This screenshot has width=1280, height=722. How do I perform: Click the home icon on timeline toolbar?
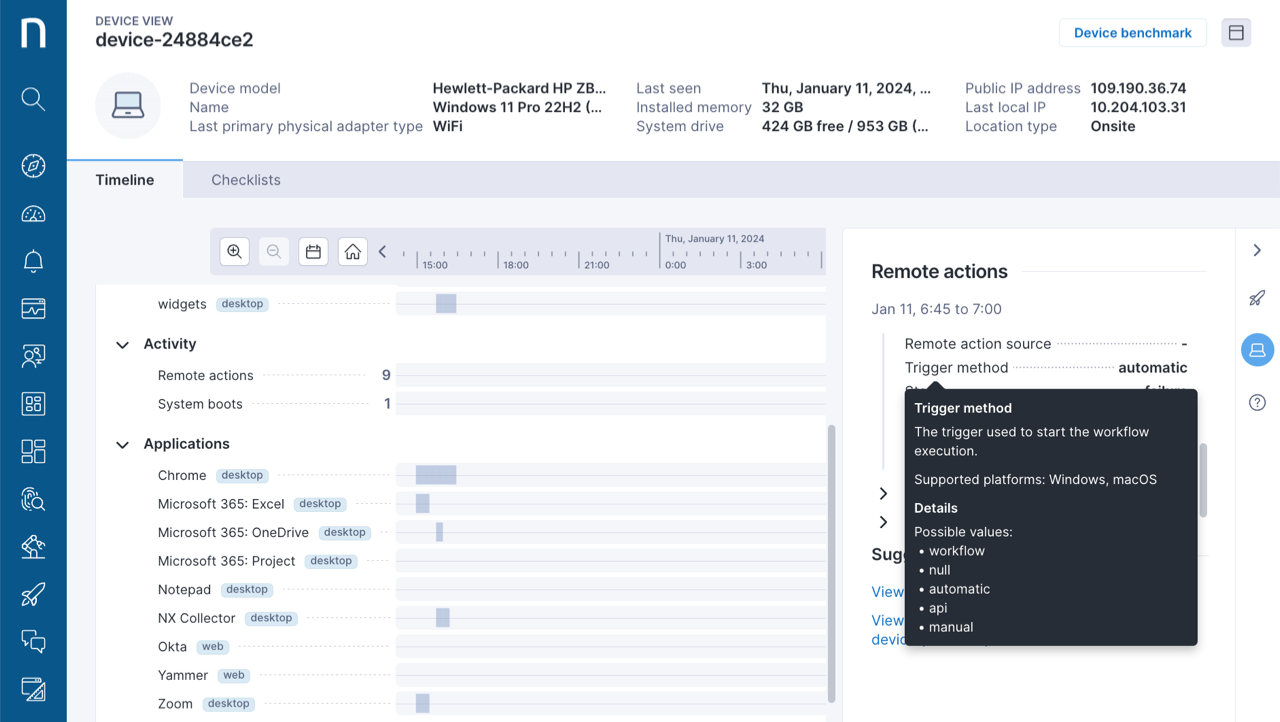tap(352, 252)
